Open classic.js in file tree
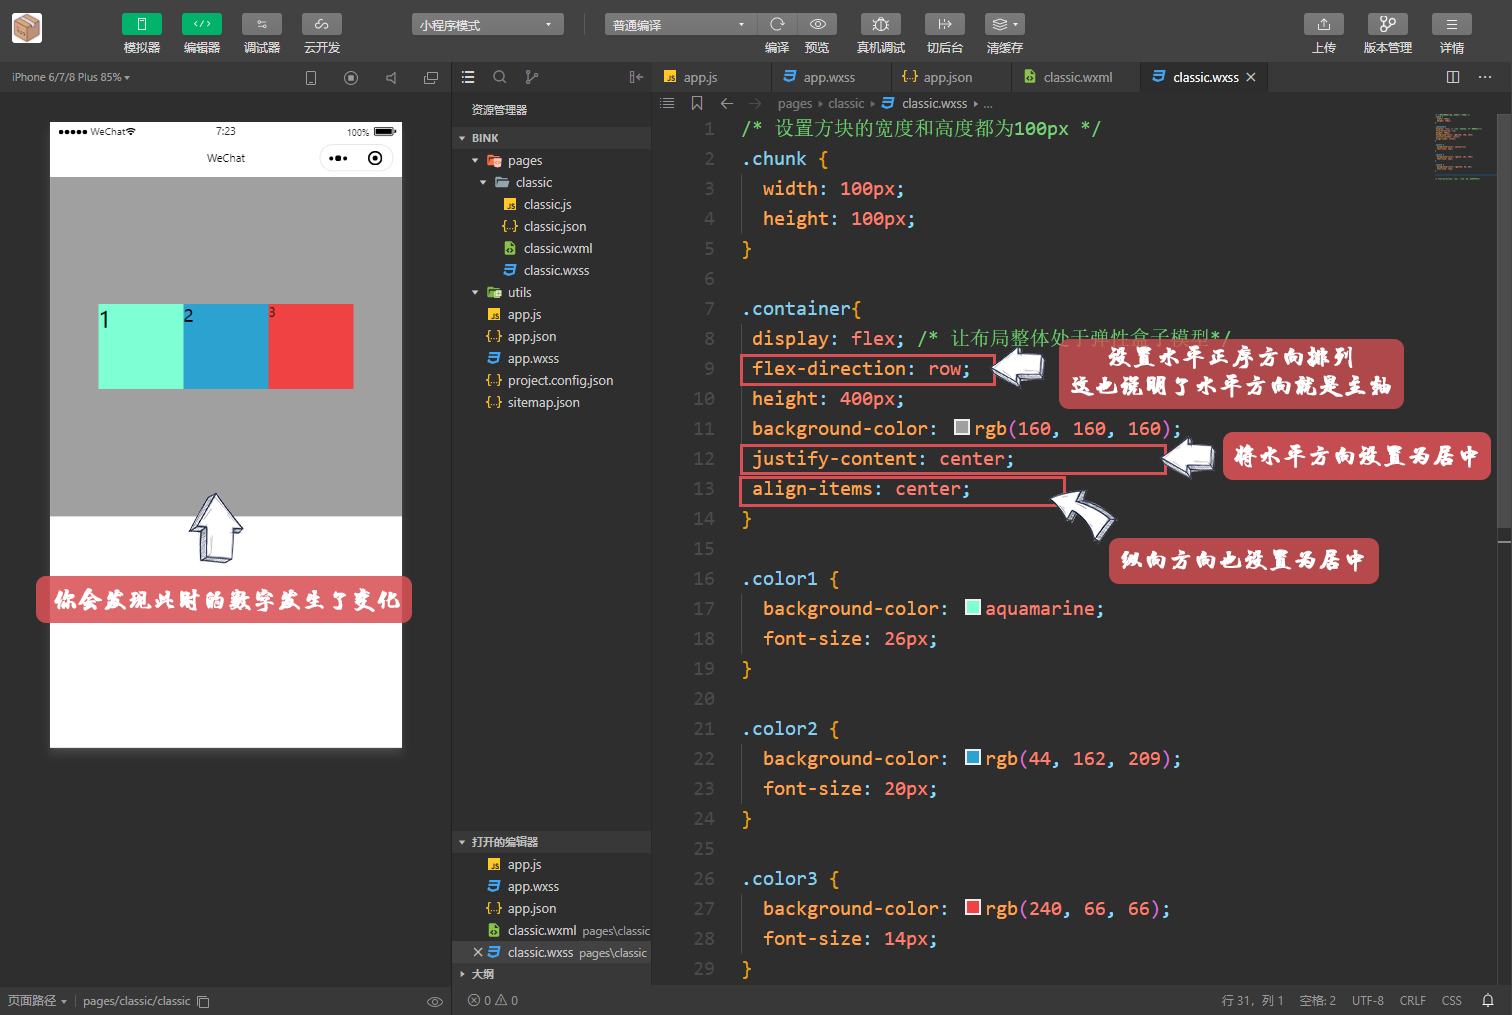Viewport: 1512px width, 1015px height. coord(547,204)
